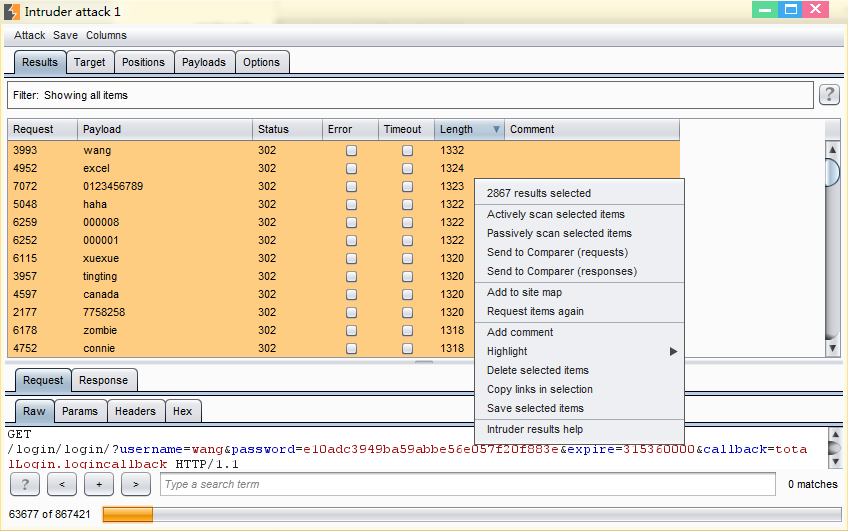Toggle Length column sort arrow
This screenshot has width=848, height=531.
coord(496,129)
